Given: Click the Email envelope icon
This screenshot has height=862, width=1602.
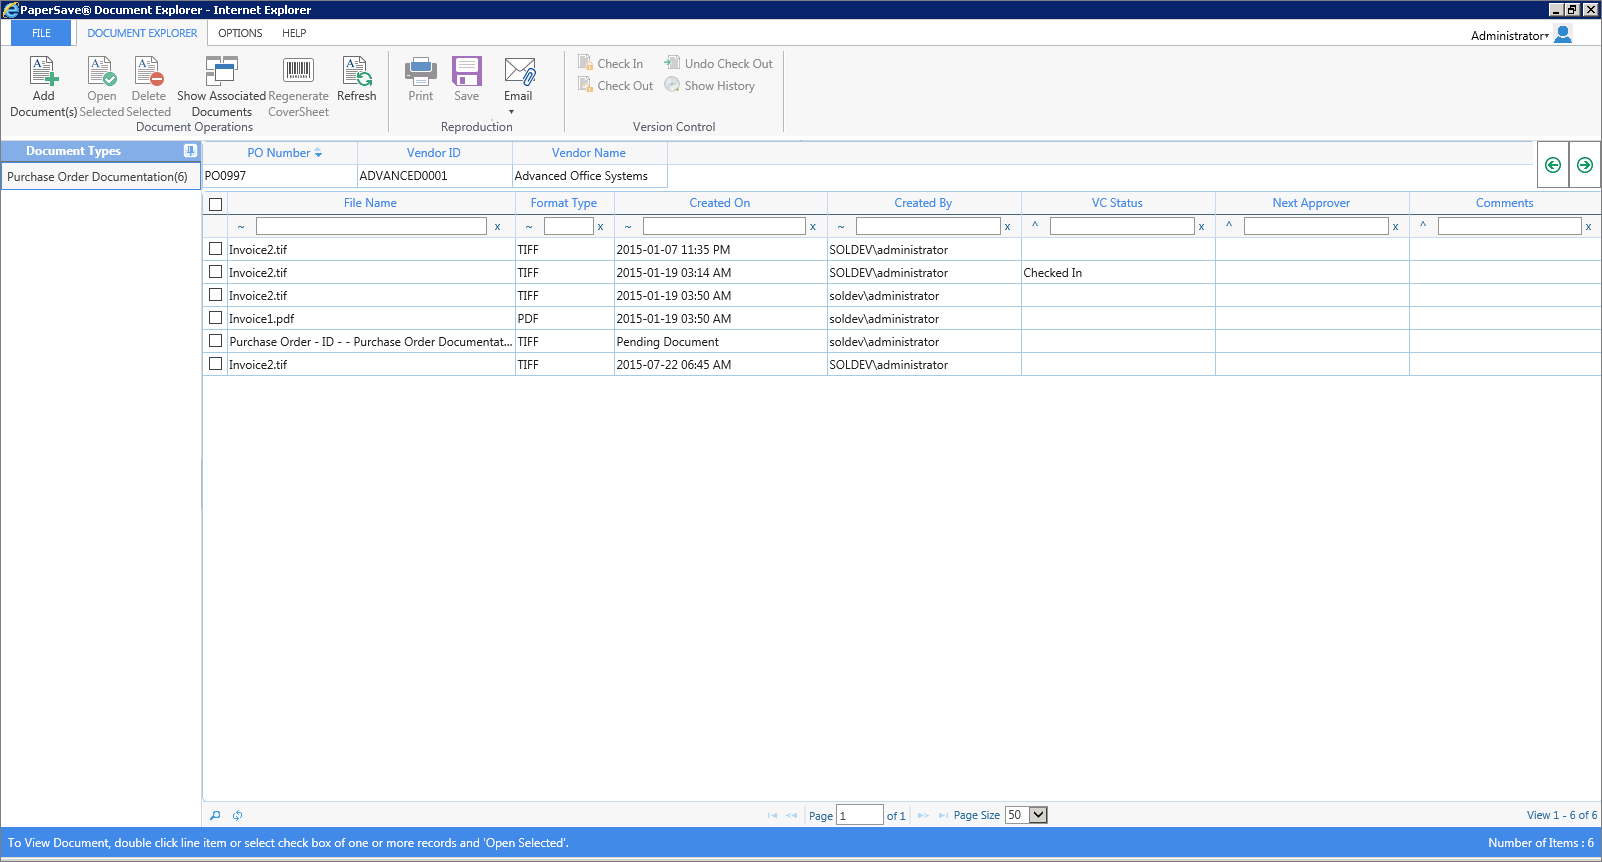Looking at the screenshot, I should point(519,71).
